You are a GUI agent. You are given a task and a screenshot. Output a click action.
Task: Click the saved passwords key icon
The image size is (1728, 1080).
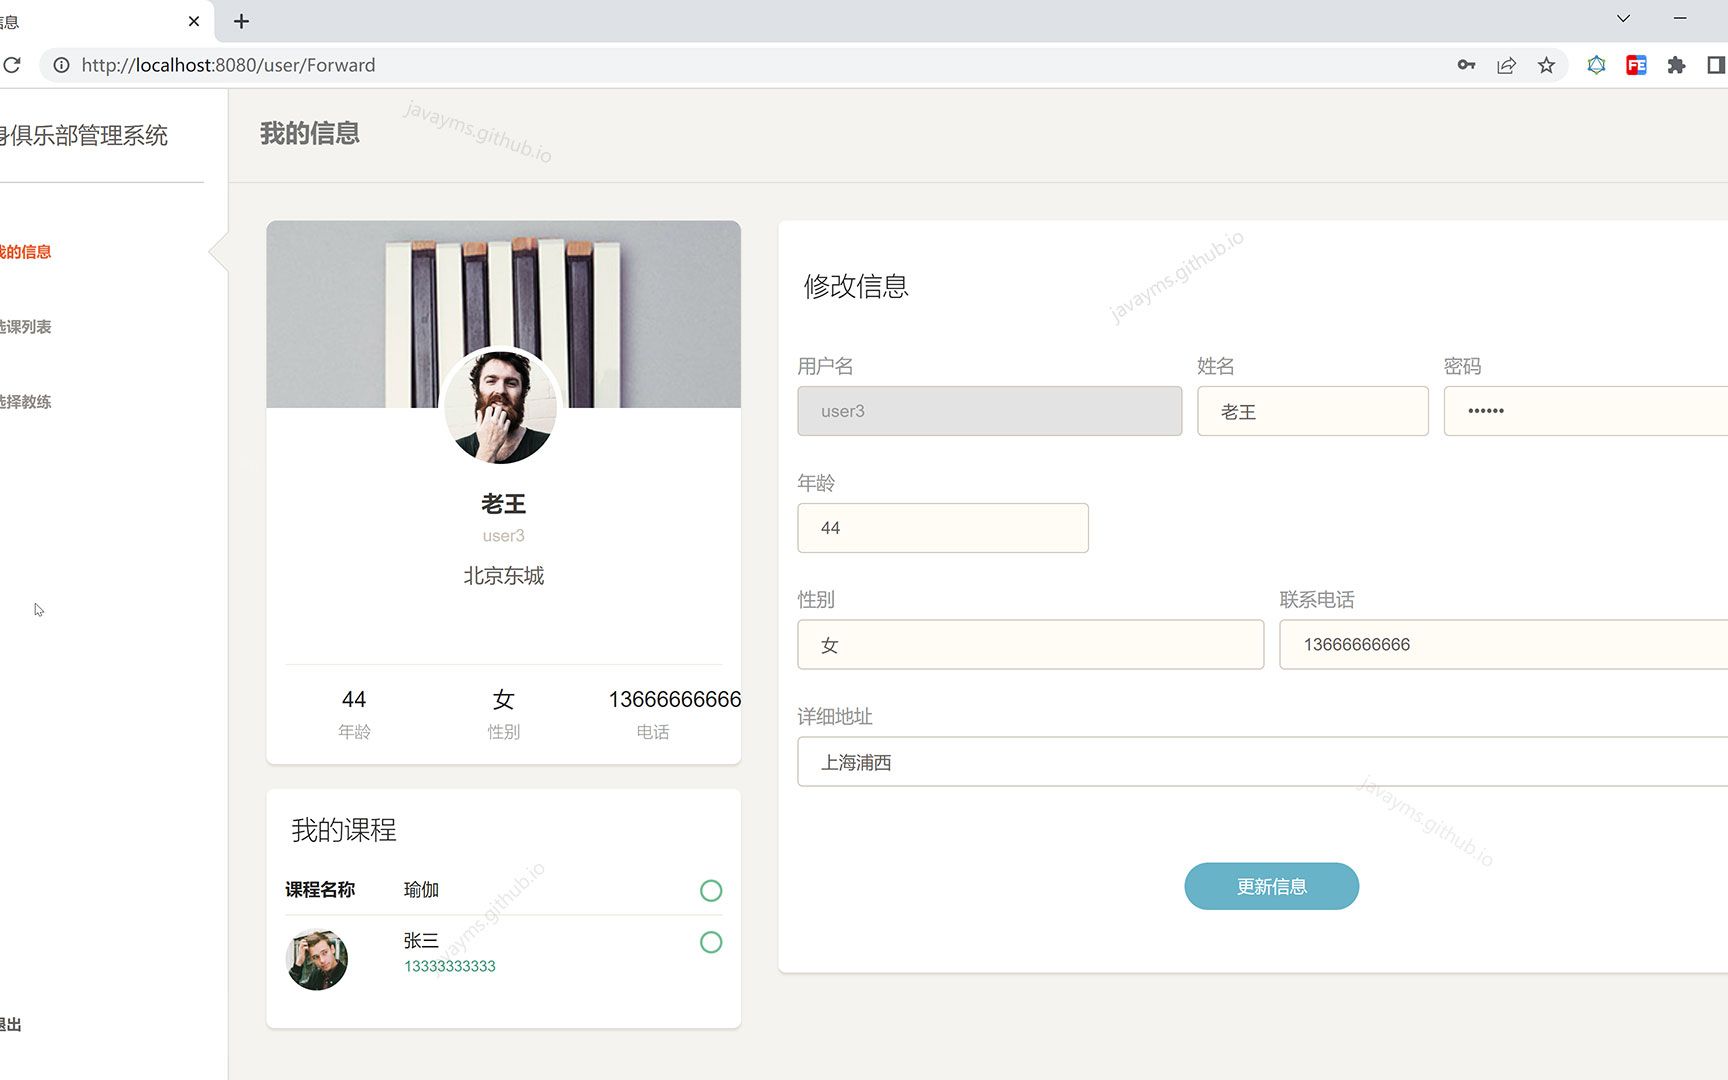[1466, 65]
